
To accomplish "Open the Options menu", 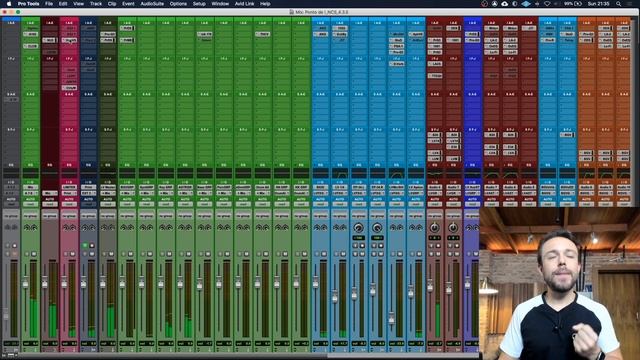I will [178, 4].
